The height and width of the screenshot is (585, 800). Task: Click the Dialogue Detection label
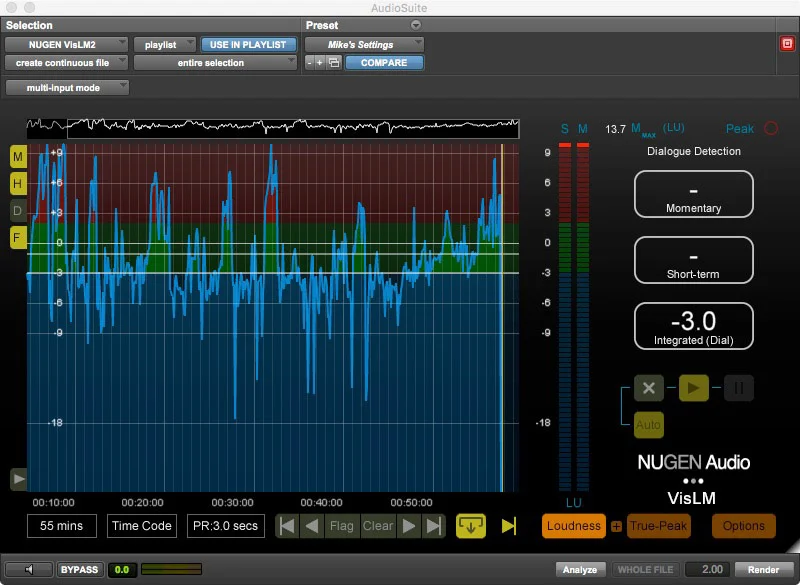(x=694, y=151)
